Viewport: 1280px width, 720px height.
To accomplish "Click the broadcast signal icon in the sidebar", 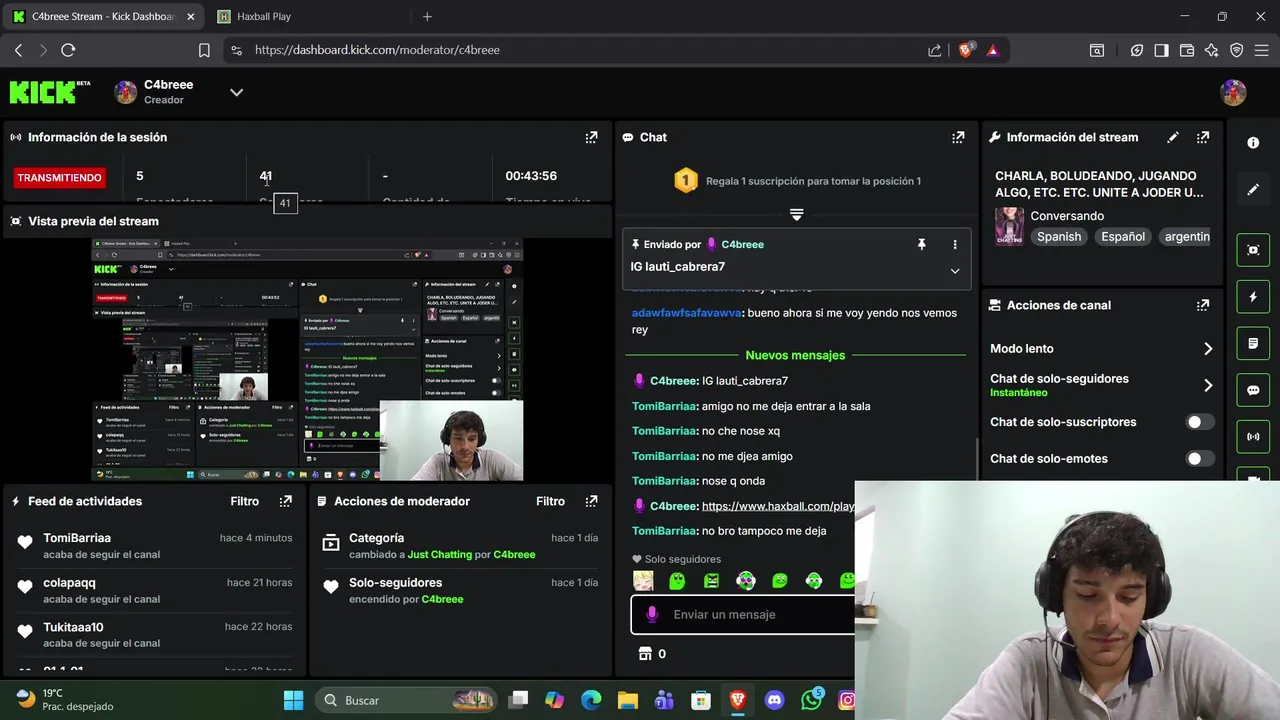I will click(1253, 437).
